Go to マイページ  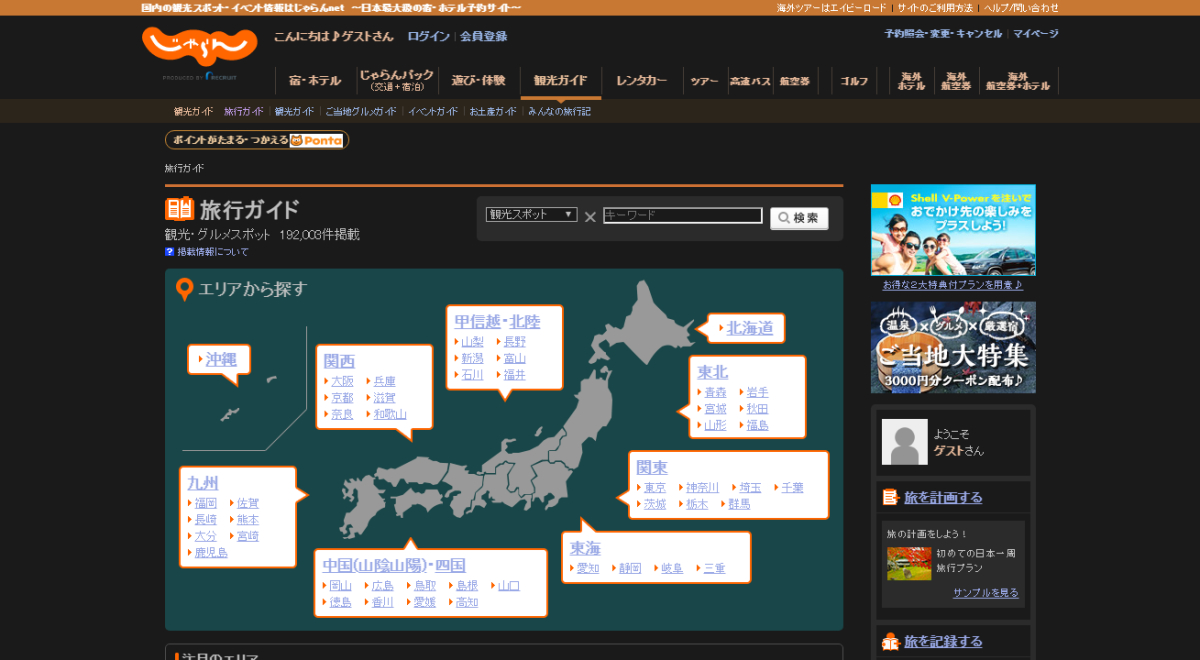coord(1035,33)
